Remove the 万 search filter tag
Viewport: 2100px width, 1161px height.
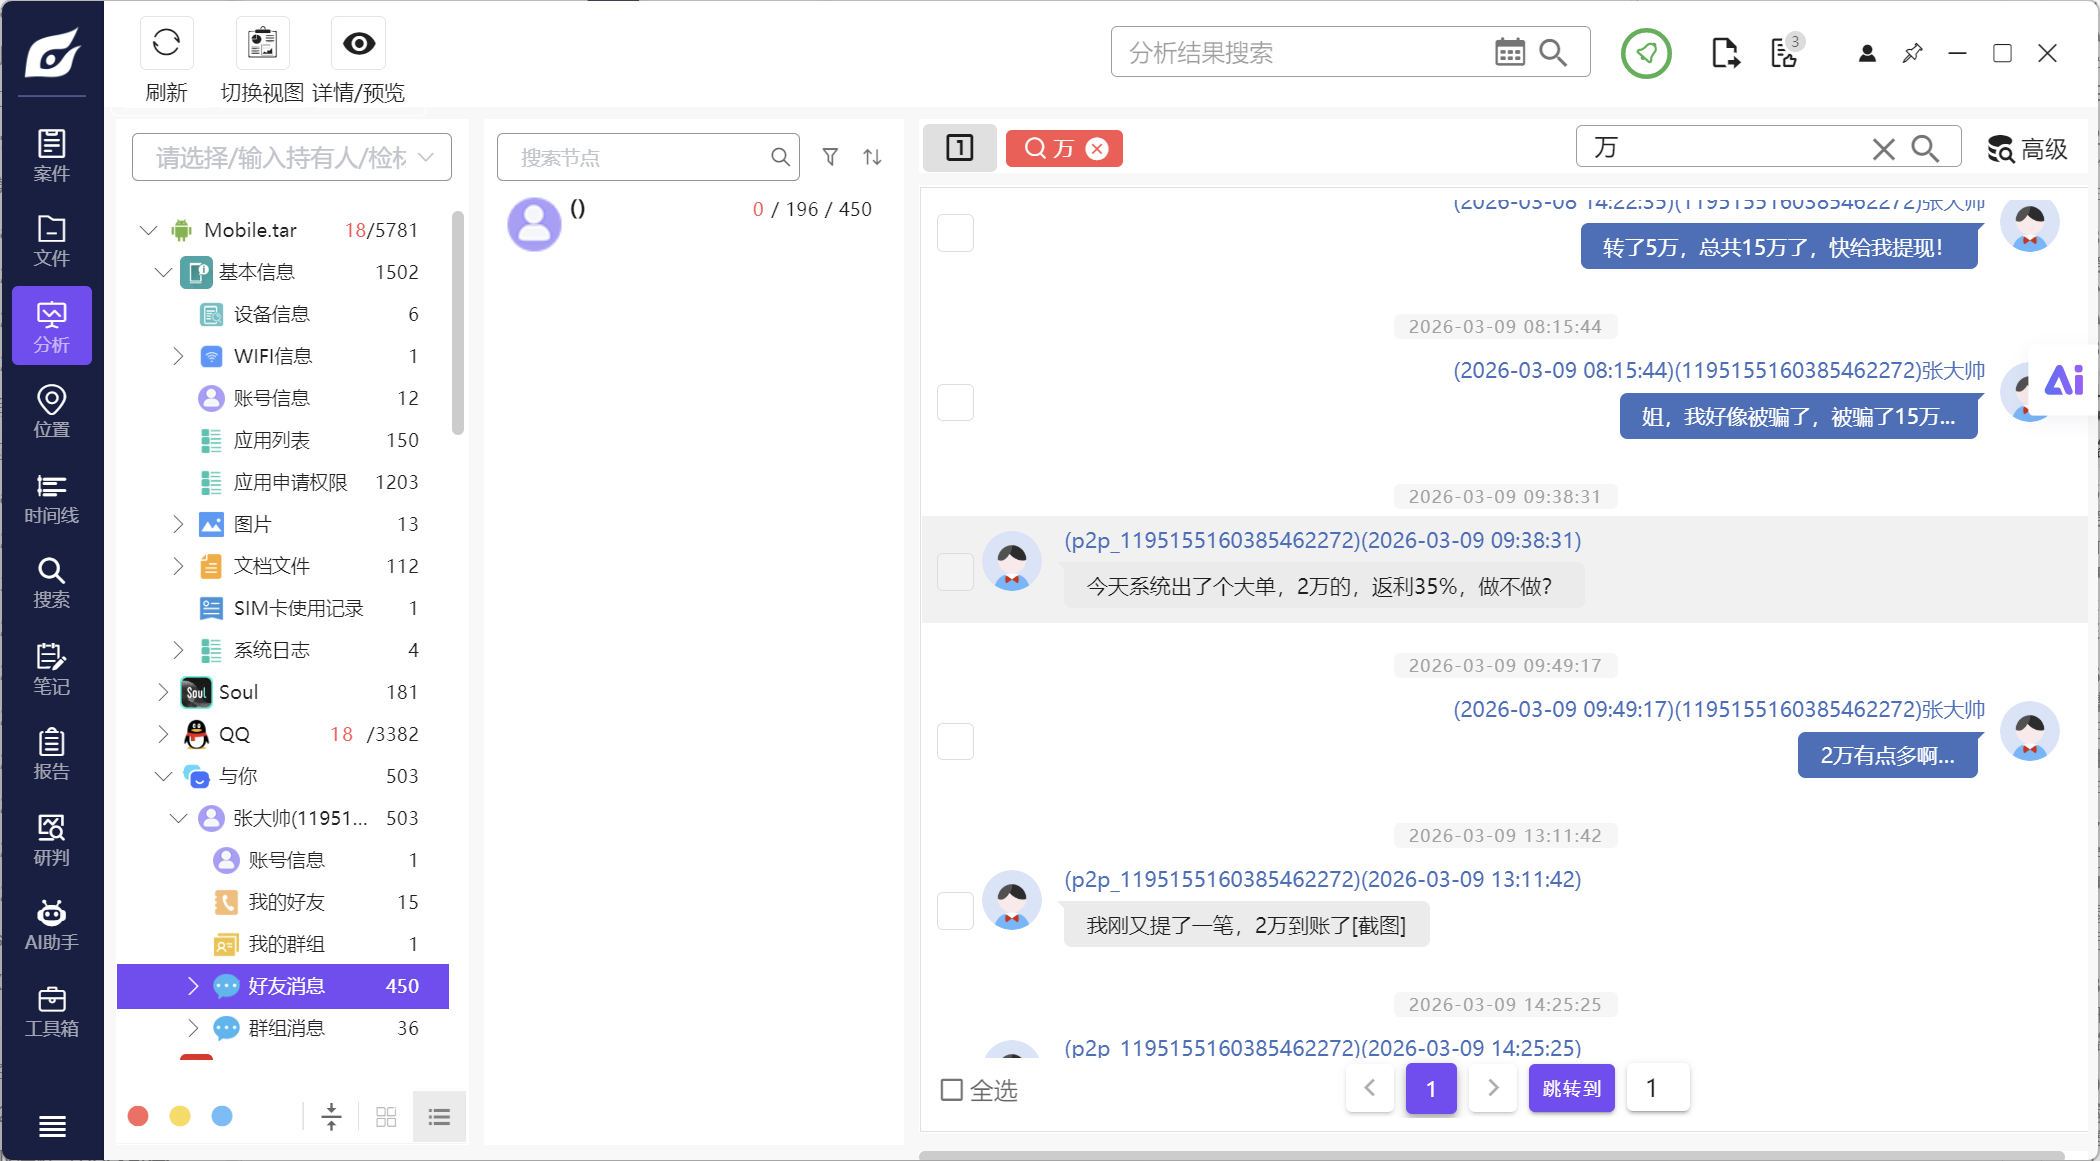[x=1097, y=149]
